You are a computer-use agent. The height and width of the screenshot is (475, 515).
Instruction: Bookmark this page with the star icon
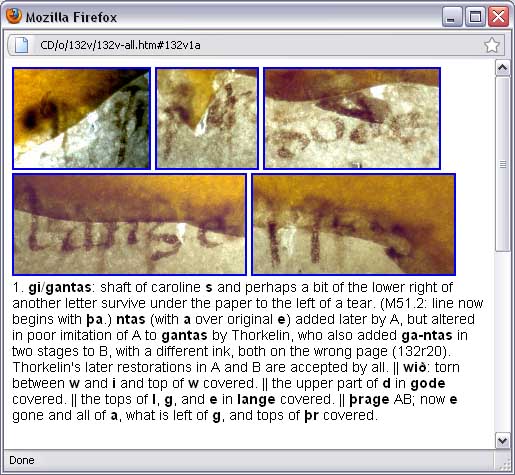[x=492, y=45]
